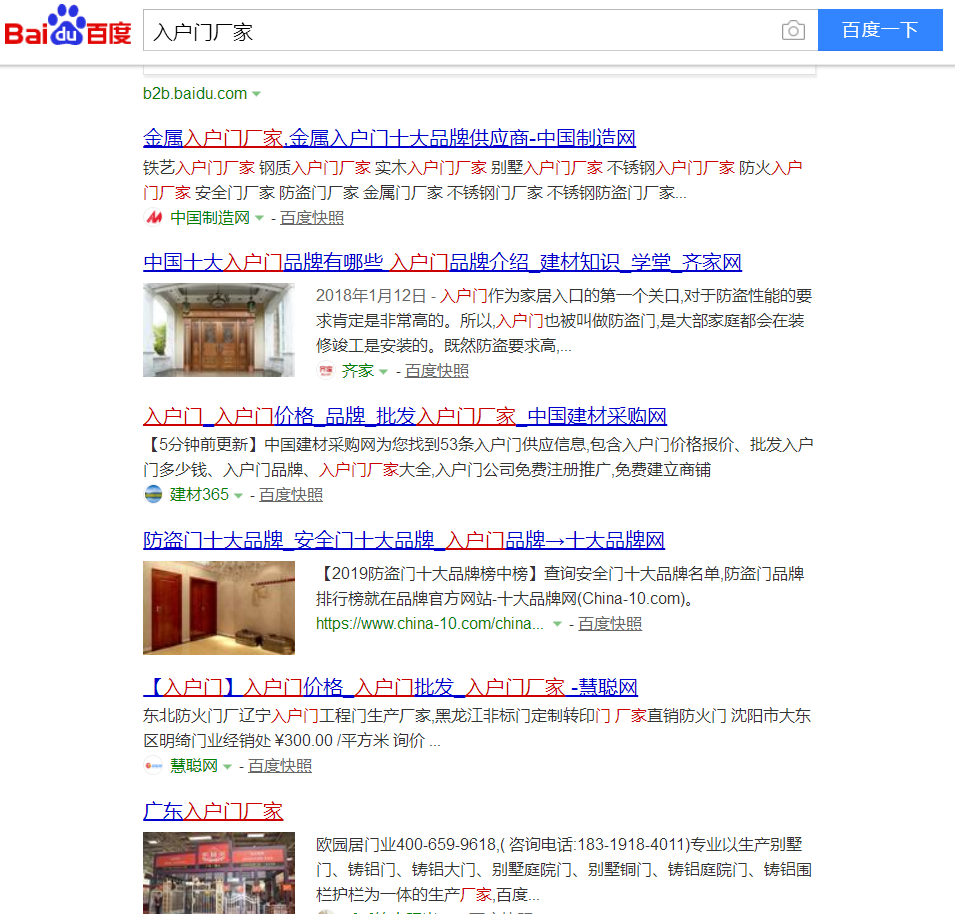Open https://www.china-10.com/china... URL link
The height and width of the screenshot is (914, 955).
point(429,624)
